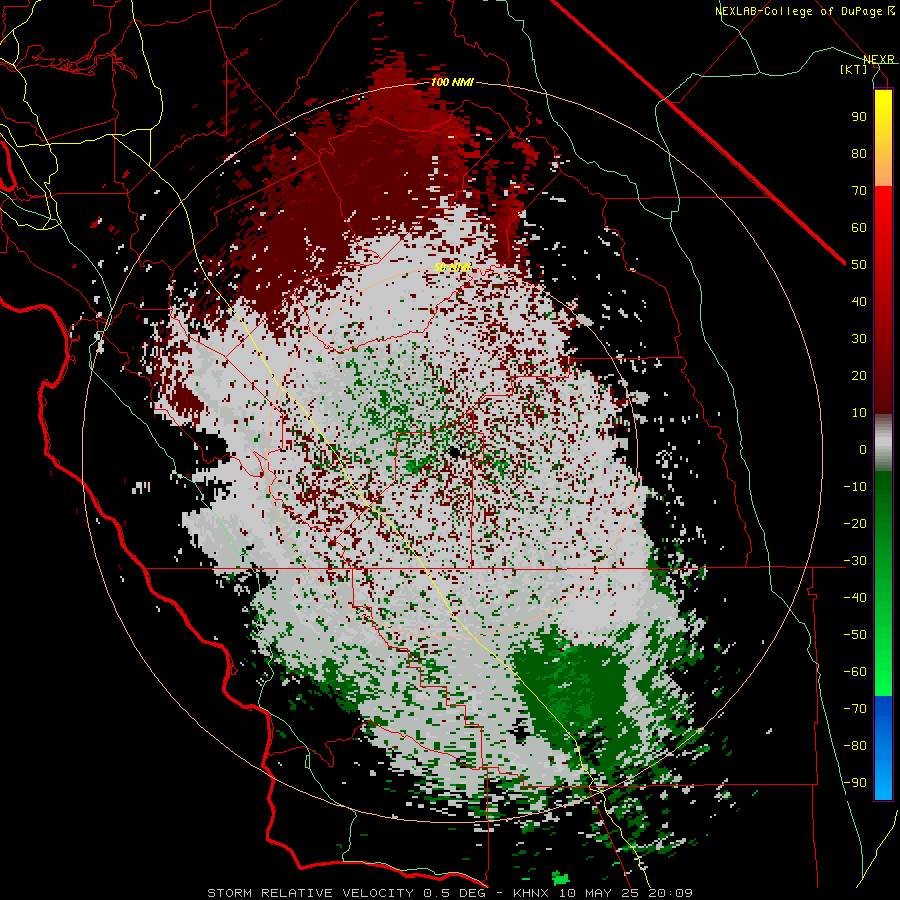Viewport: 900px width, 900px height.
Task: Click the 0 value on velocity scale
Action: tap(863, 449)
